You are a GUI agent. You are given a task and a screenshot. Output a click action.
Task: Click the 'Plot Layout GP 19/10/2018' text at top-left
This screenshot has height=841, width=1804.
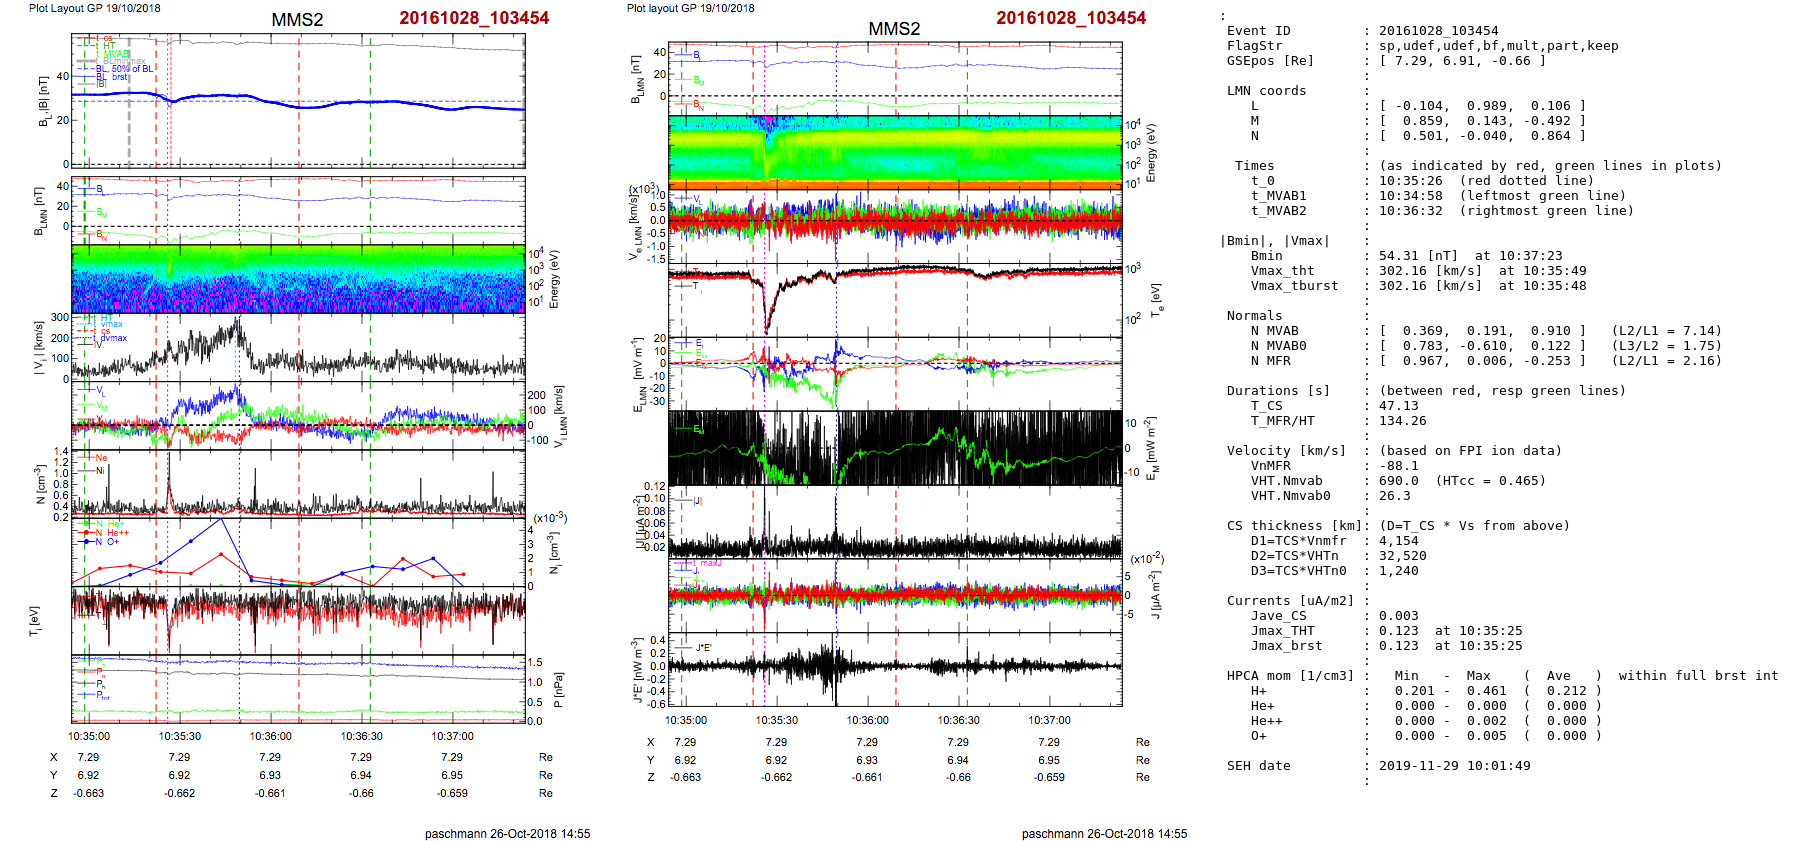(94, 8)
